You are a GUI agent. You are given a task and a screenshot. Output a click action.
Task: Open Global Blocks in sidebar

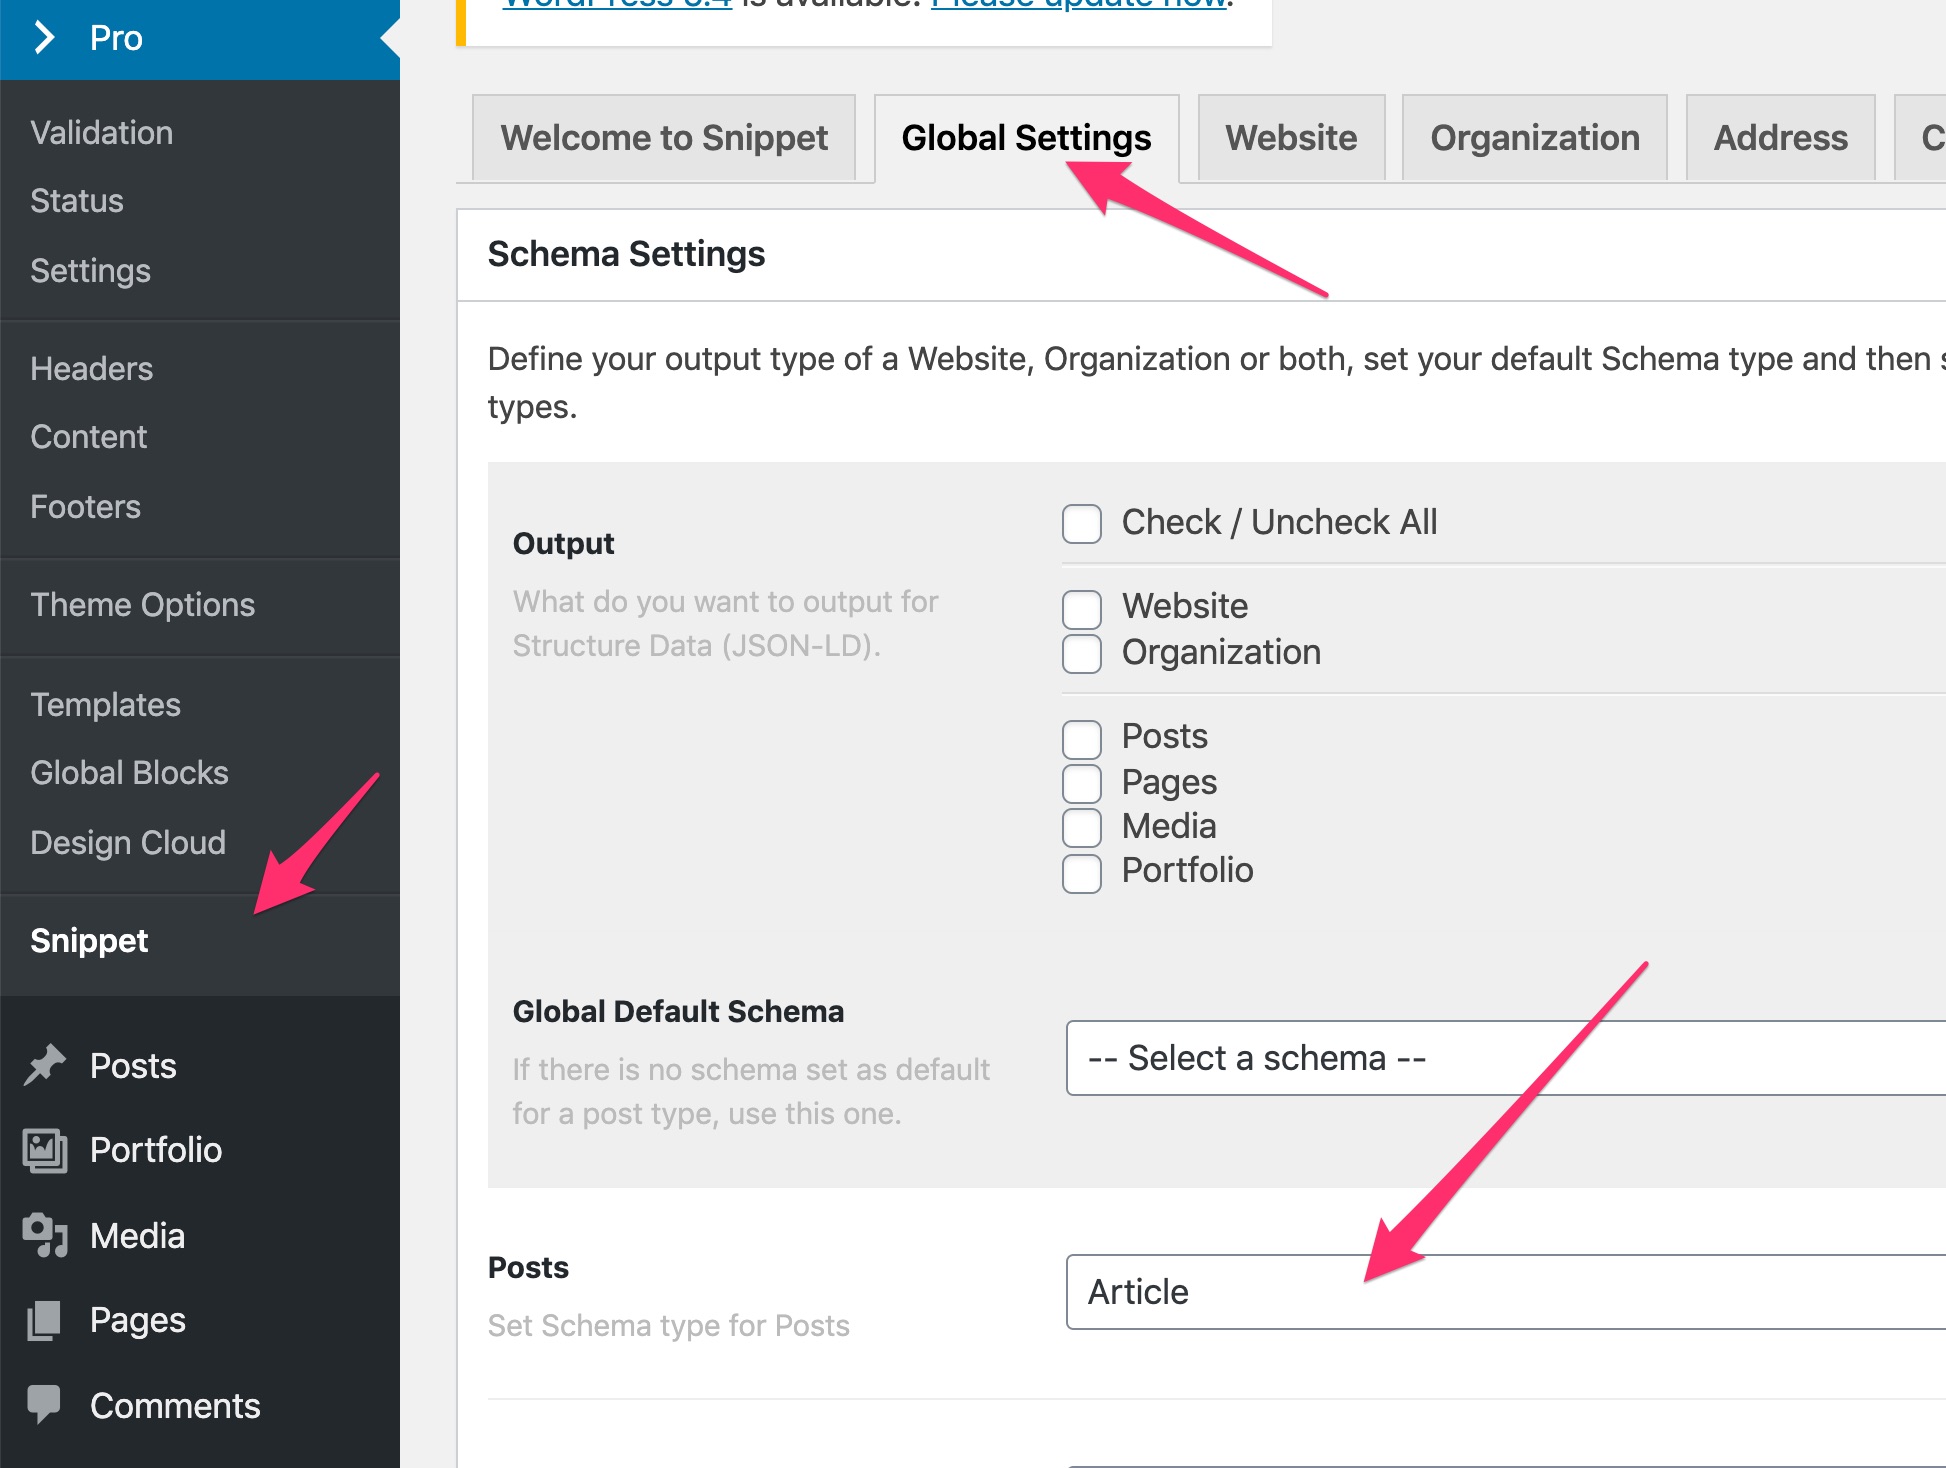point(130,773)
